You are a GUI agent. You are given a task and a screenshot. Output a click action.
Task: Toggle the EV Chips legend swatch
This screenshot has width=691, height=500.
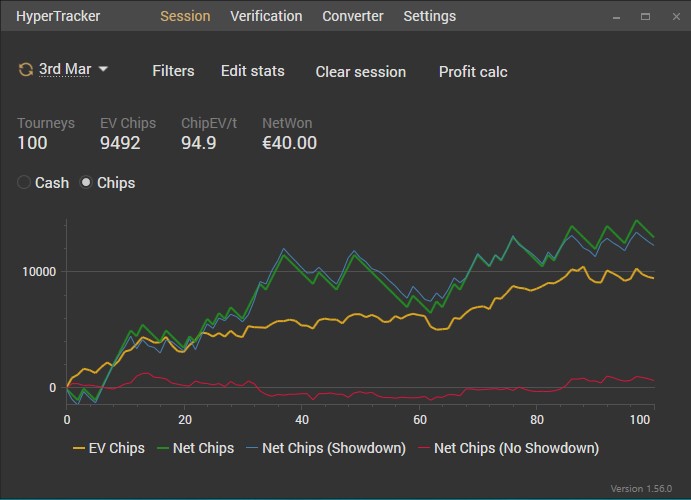79,449
